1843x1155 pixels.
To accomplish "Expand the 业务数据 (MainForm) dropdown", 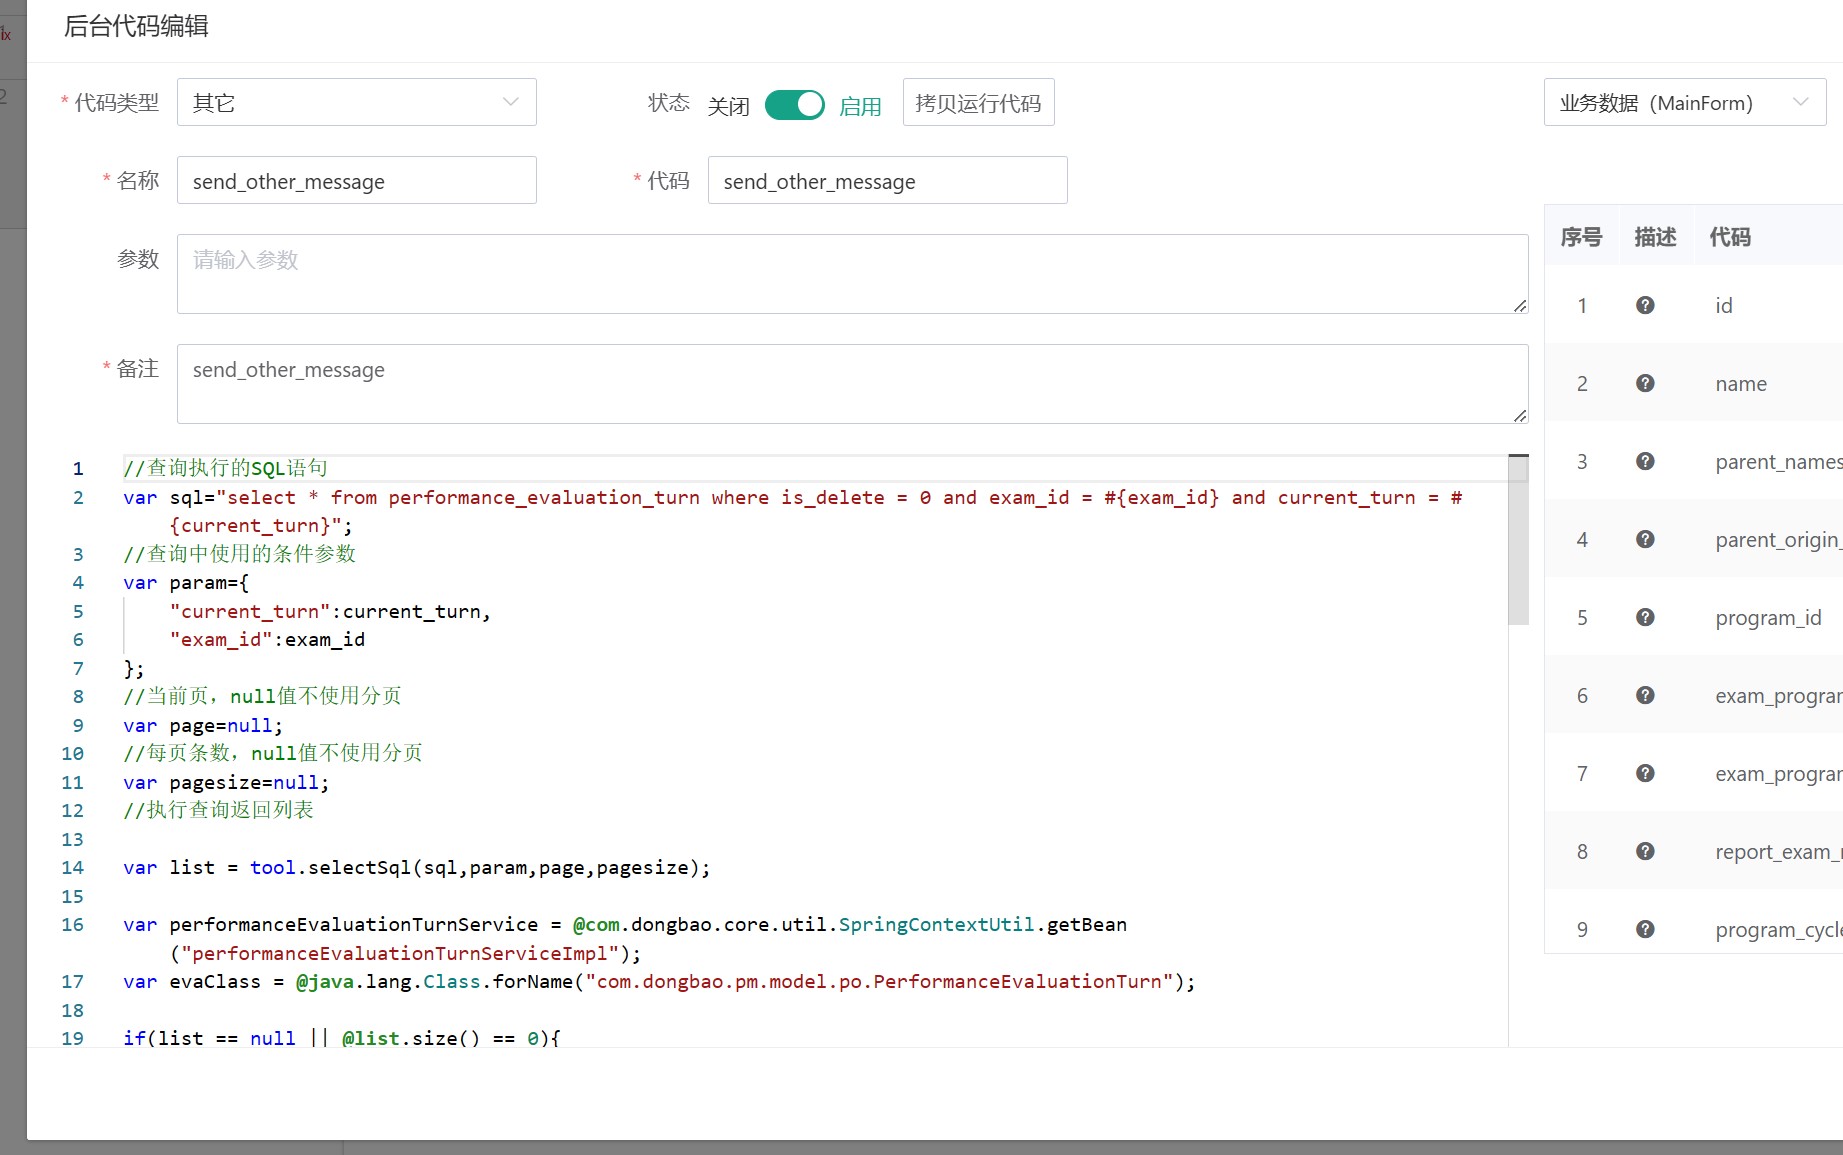I will [x=1684, y=102].
